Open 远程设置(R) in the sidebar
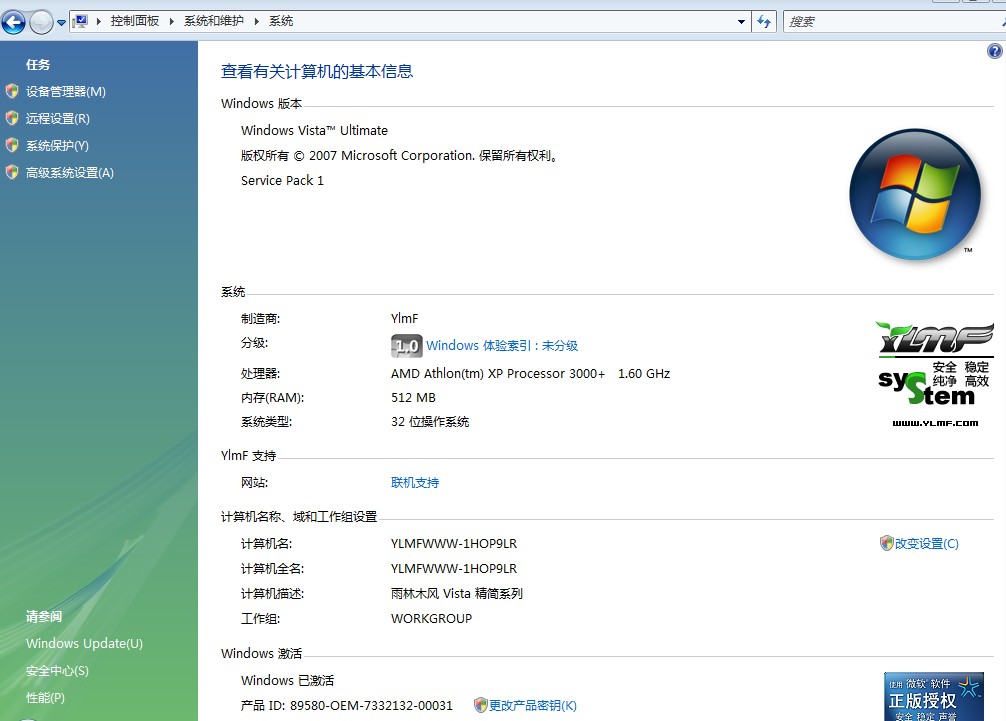The image size is (1006, 721). [57, 119]
